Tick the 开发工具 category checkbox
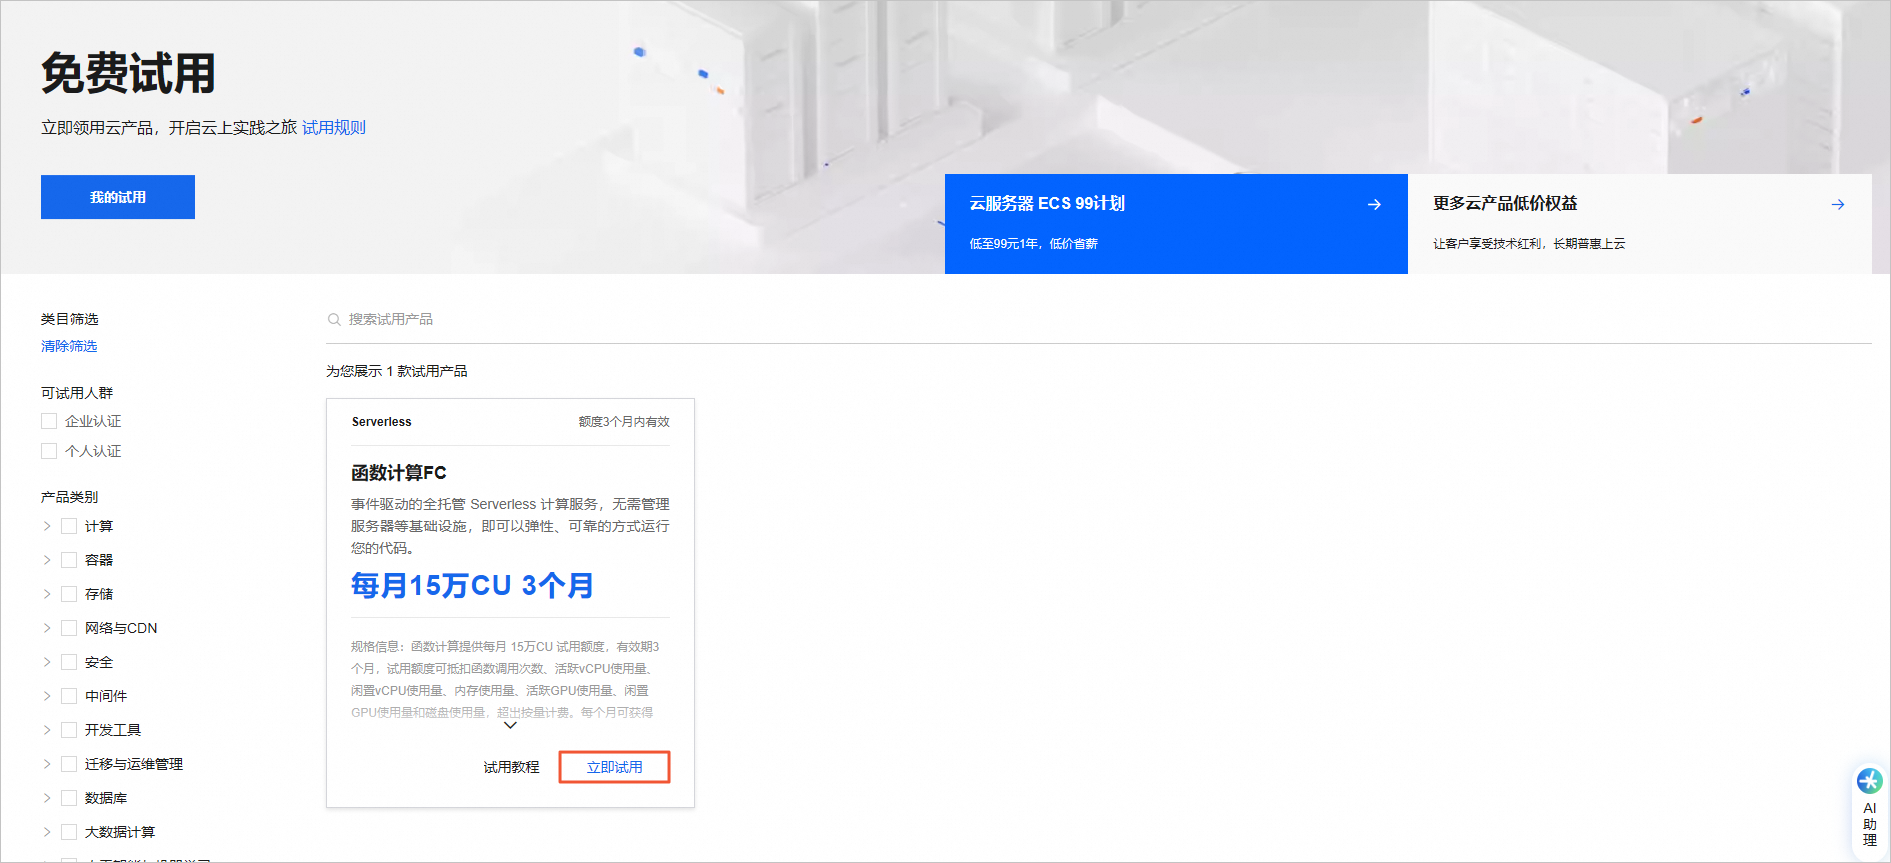The width and height of the screenshot is (1891, 863). pyautogui.click(x=69, y=730)
